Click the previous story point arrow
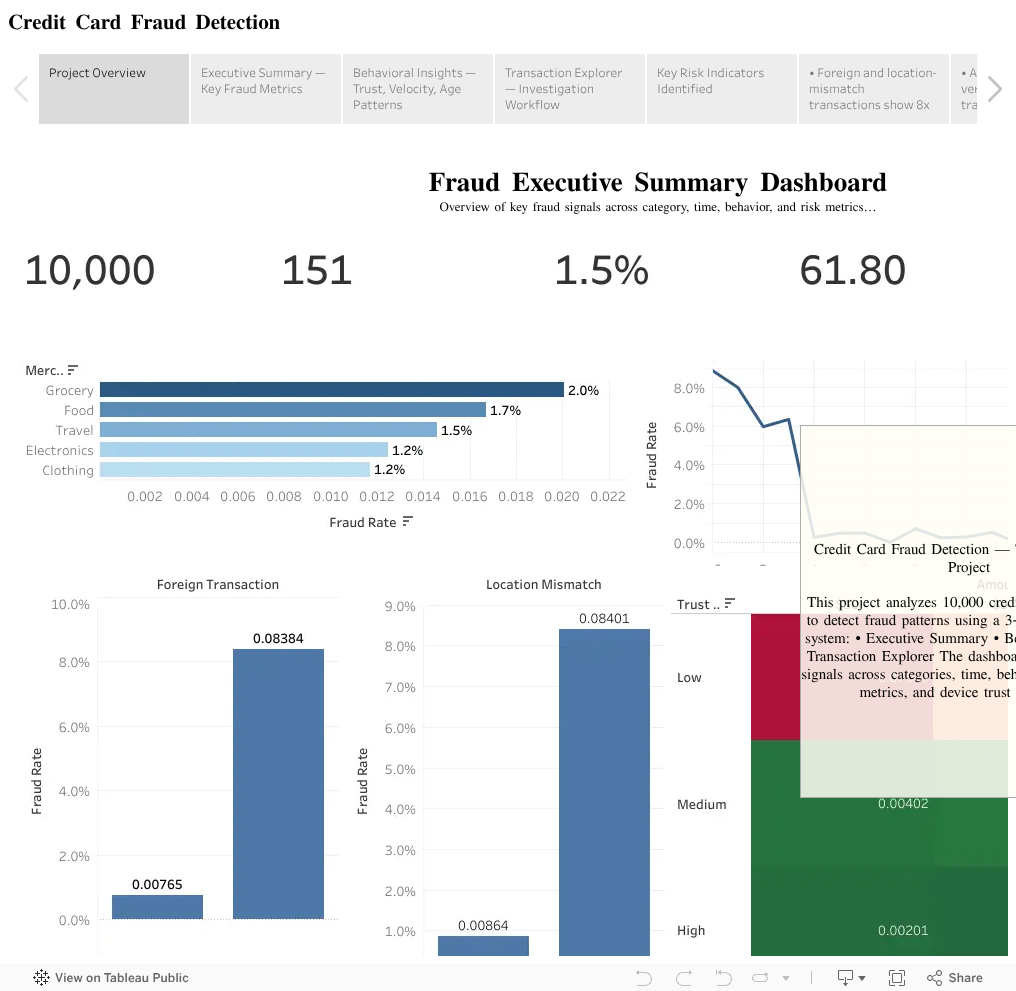Screen dimensions: 1016x991 [21, 89]
